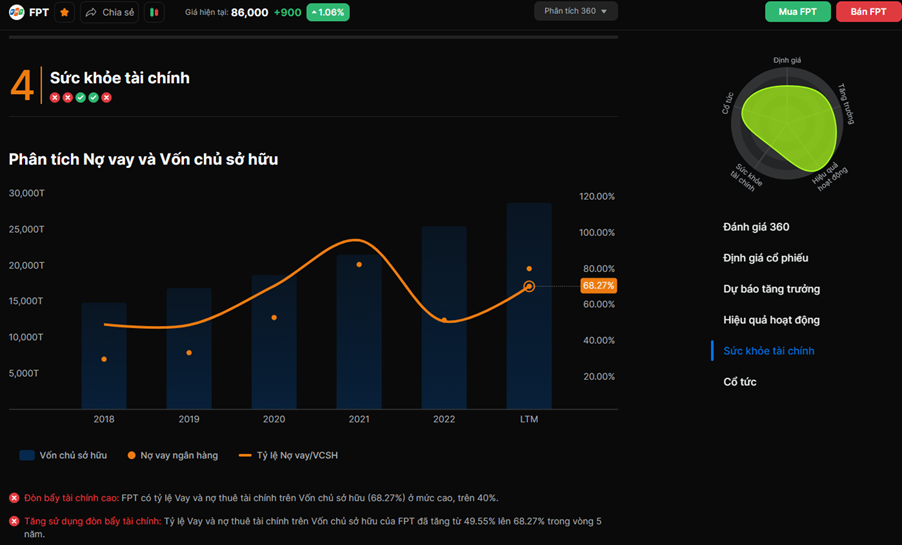The height and width of the screenshot is (545, 902).
Task: Click the last red X status icon under title
Action: [x=106, y=97]
